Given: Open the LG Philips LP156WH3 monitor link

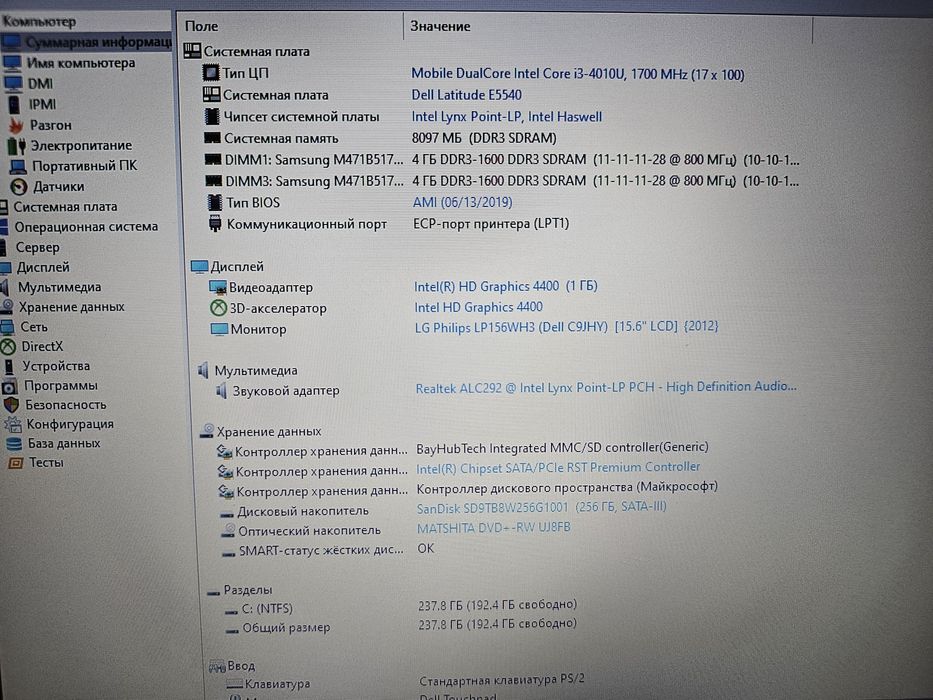Looking at the screenshot, I should click(x=566, y=327).
